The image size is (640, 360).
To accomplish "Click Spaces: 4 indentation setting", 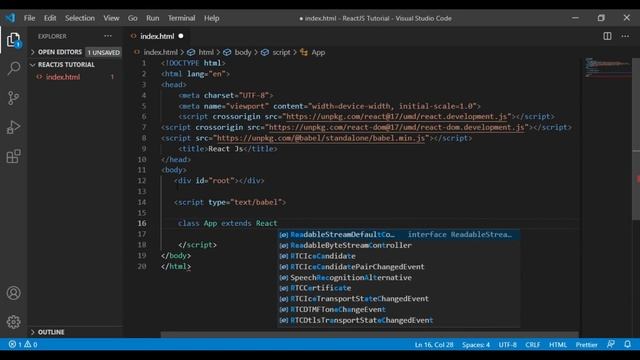I will (x=476, y=344).
